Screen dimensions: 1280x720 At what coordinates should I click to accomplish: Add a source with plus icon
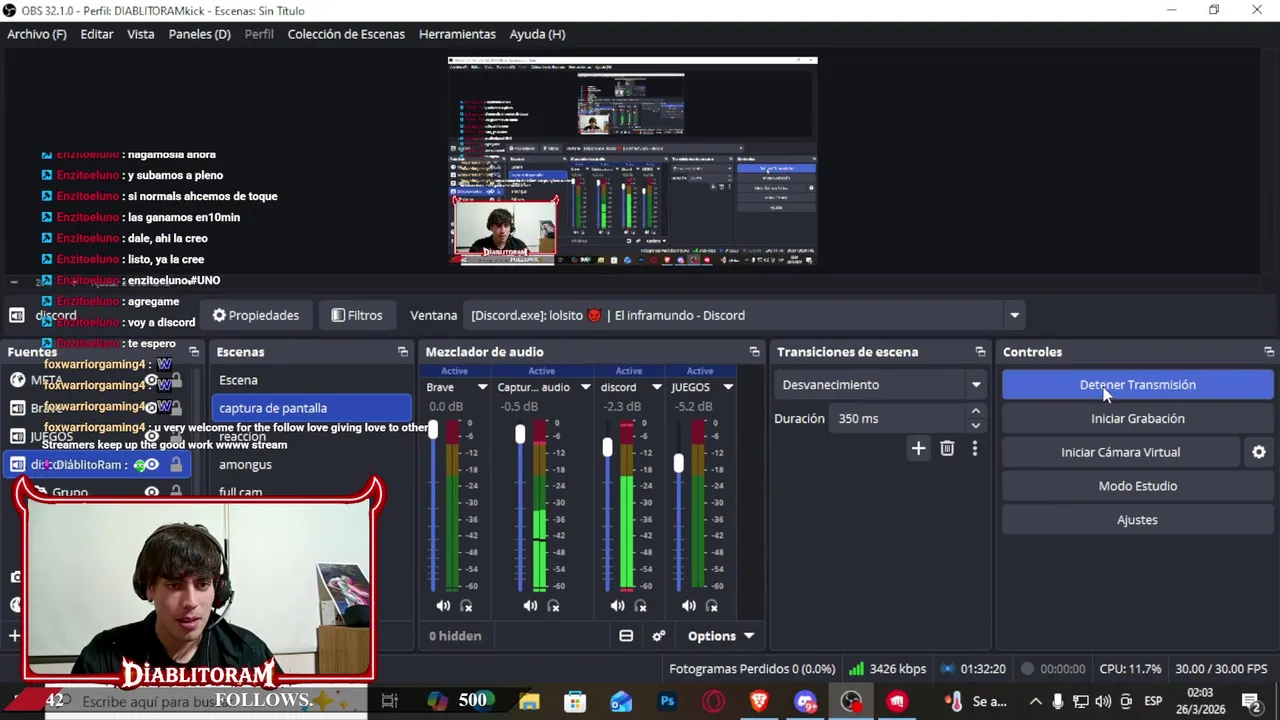point(15,635)
